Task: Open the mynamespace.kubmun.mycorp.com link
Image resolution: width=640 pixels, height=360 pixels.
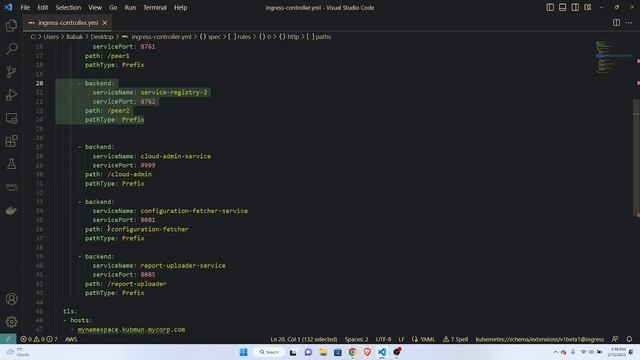Action: (x=131, y=329)
